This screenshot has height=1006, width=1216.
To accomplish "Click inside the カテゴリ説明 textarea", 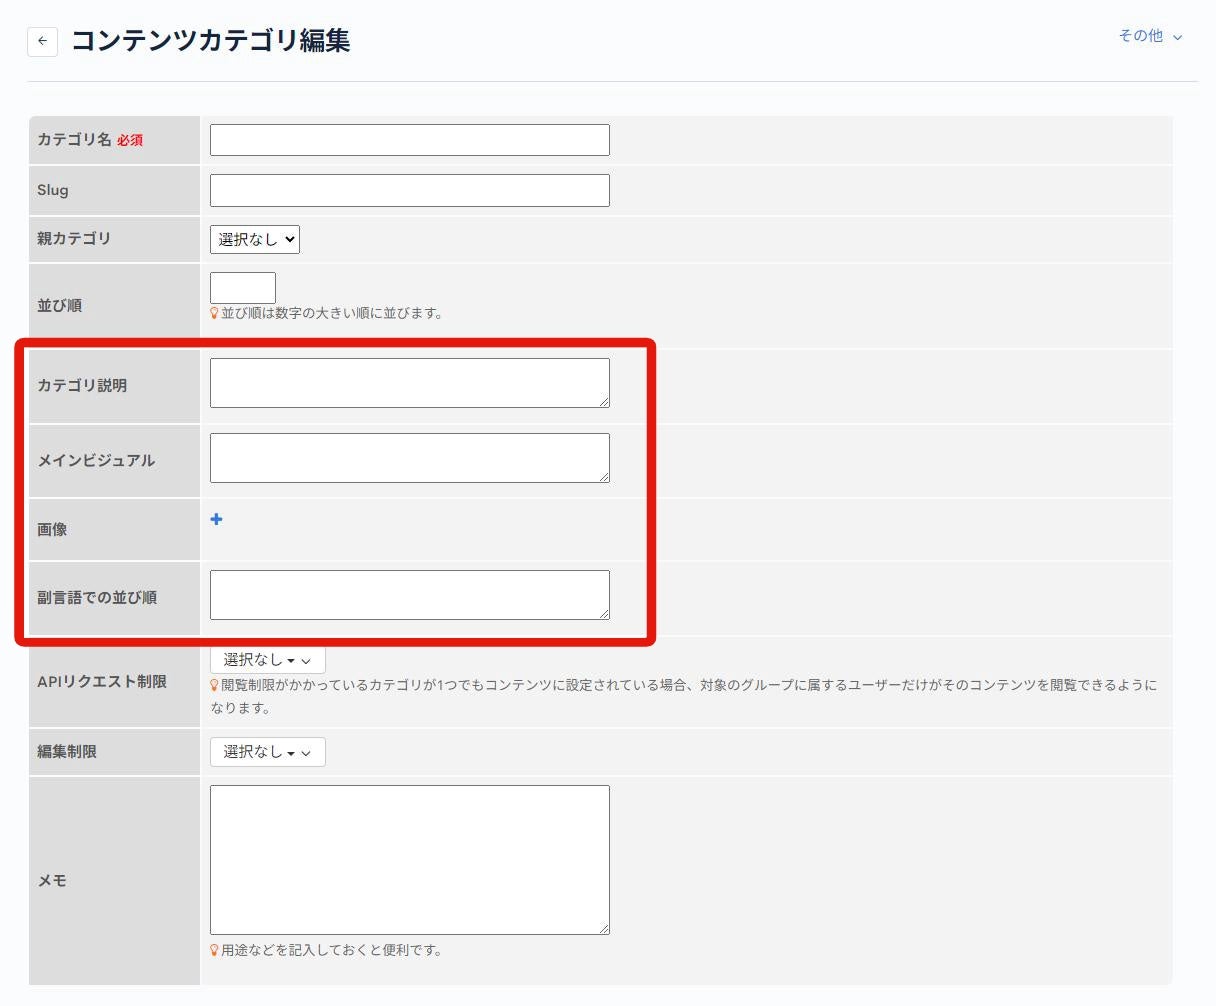I will (409, 382).
